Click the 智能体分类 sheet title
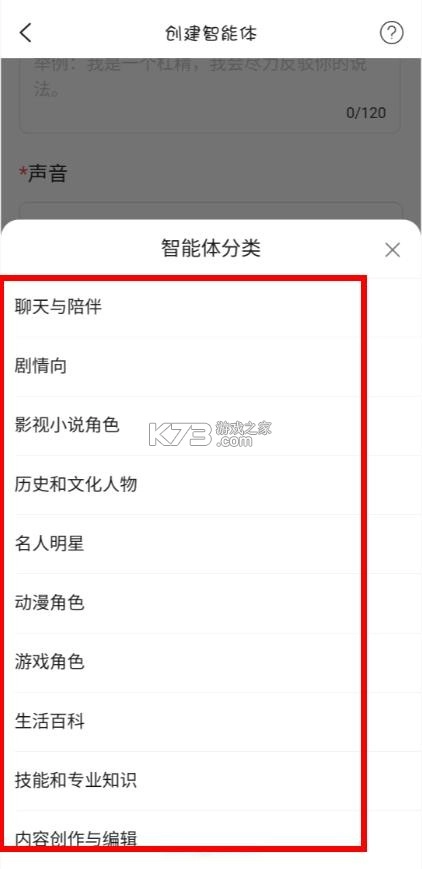Viewport: 422px width, 869px height. click(x=211, y=248)
